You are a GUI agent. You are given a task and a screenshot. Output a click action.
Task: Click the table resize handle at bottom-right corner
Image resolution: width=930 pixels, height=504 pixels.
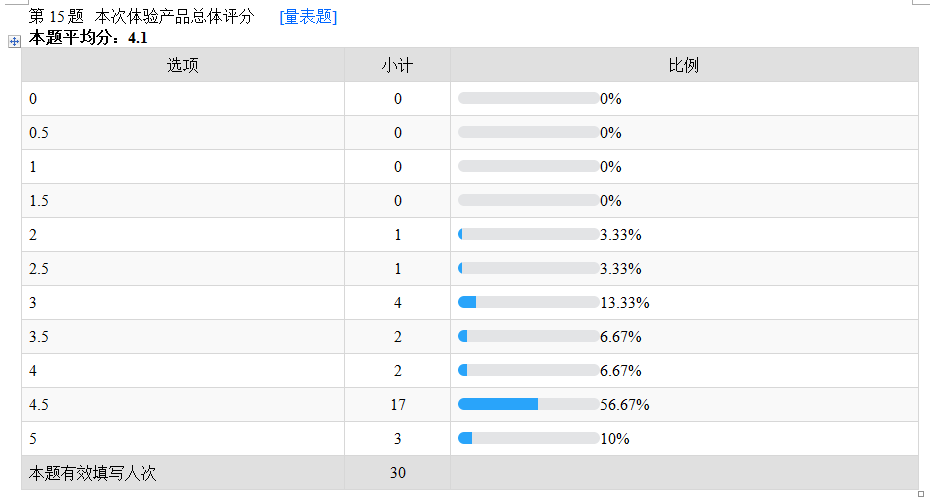click(921, 493)
